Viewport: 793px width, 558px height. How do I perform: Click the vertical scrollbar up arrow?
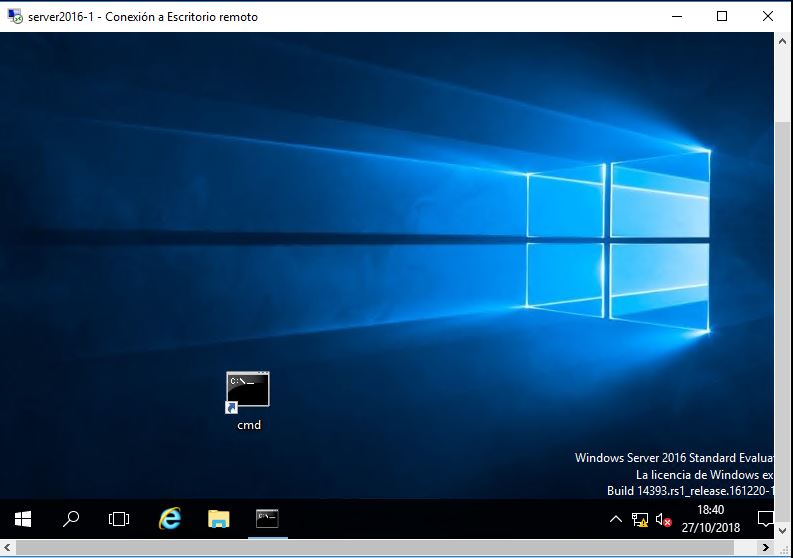[784, 42]
